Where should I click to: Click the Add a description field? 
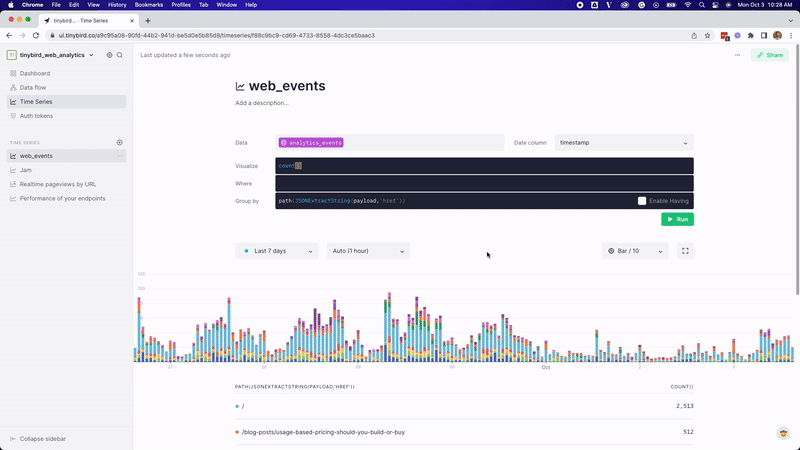262,103
